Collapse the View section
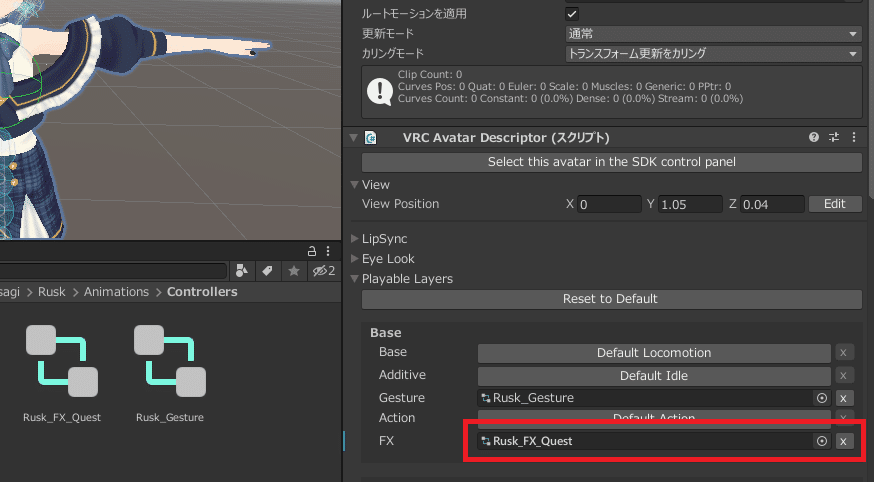874x482 pixels. coord(355,184)
